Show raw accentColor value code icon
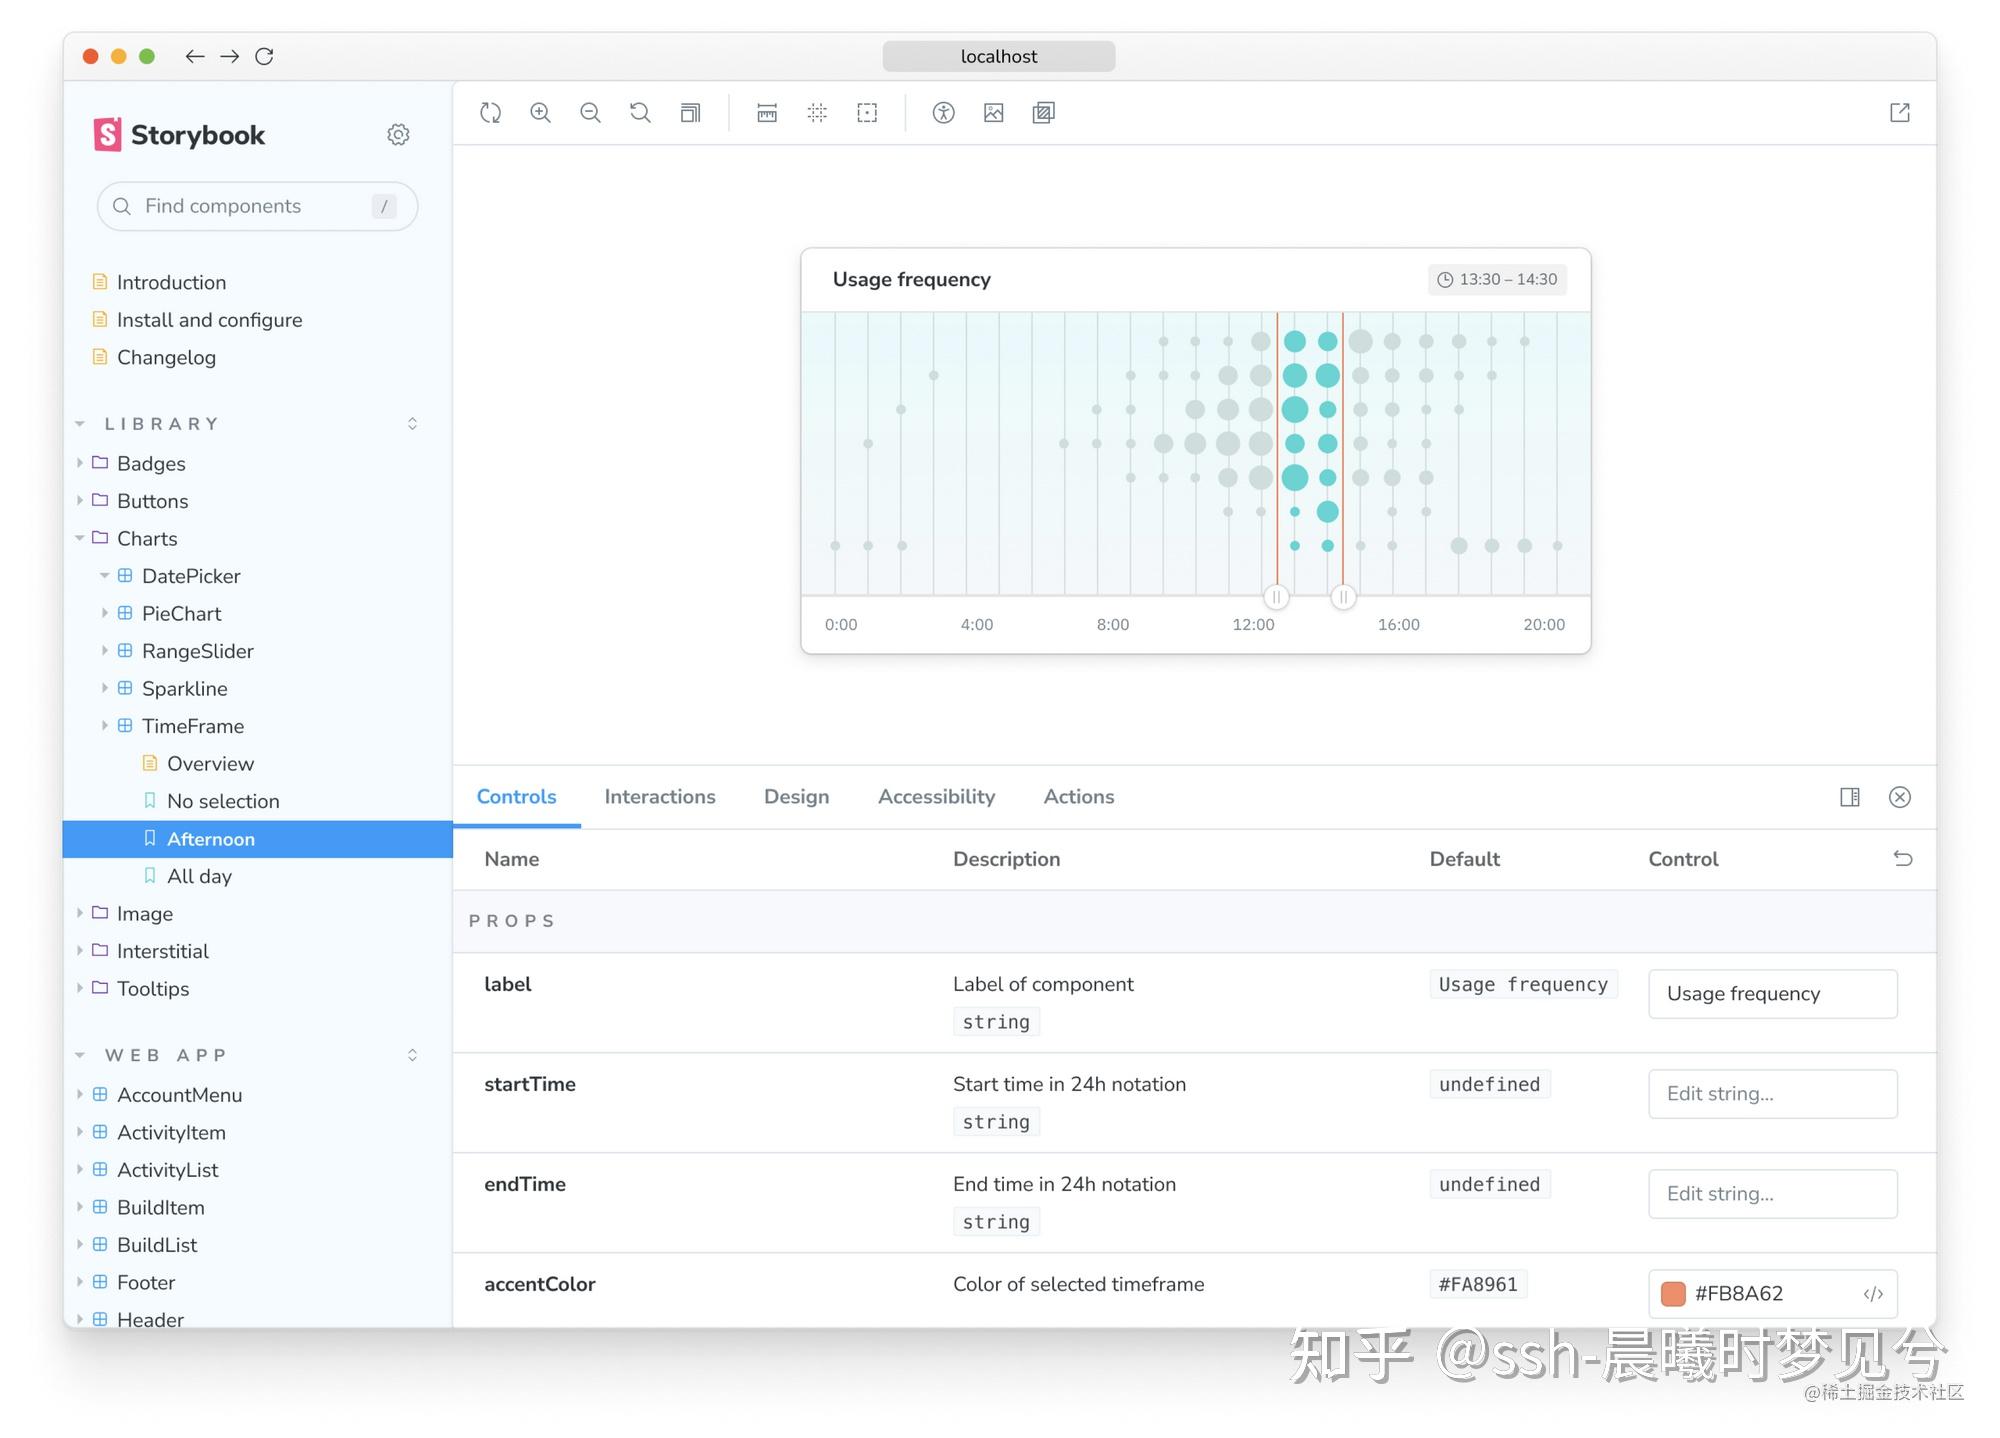 click(1873, 1294)
